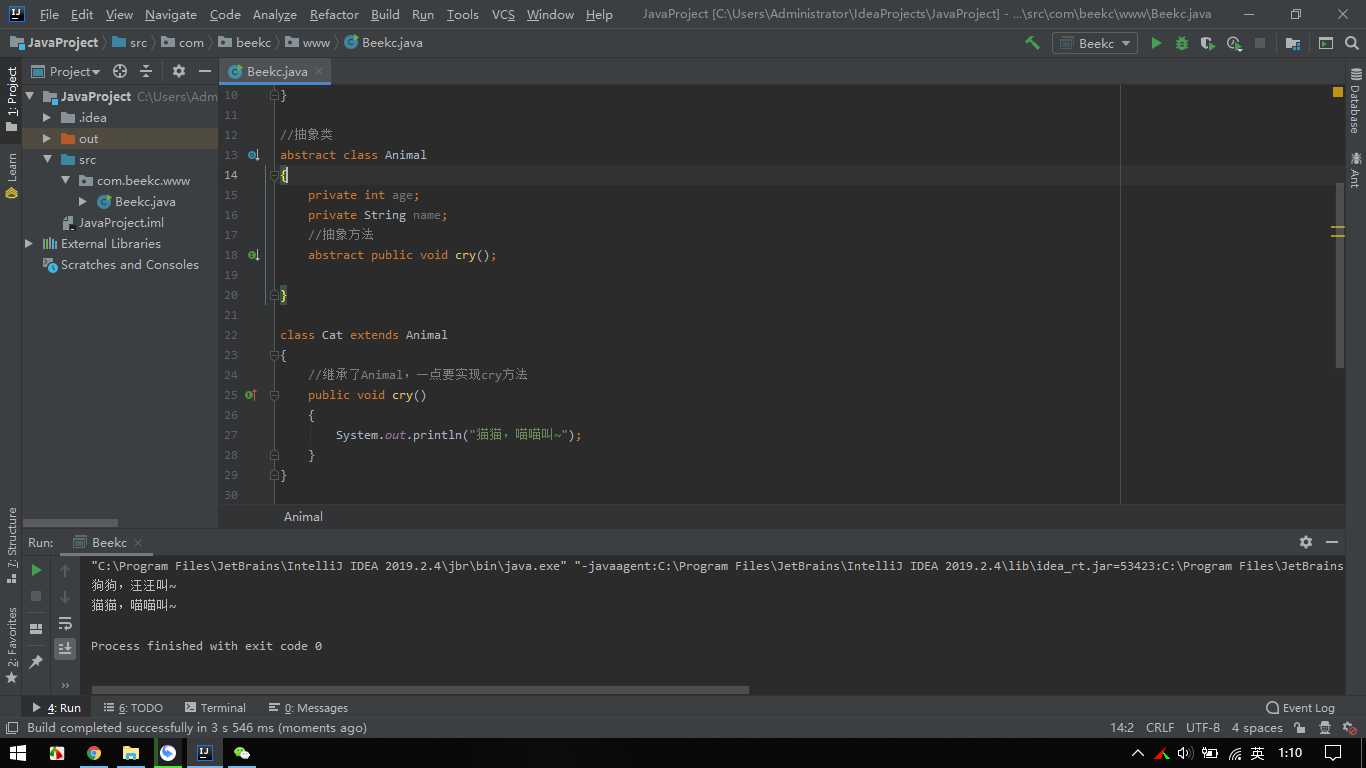Select JavaProject.iml in the project tree
The image size is (1366, 768).
[x=120, y=222]
